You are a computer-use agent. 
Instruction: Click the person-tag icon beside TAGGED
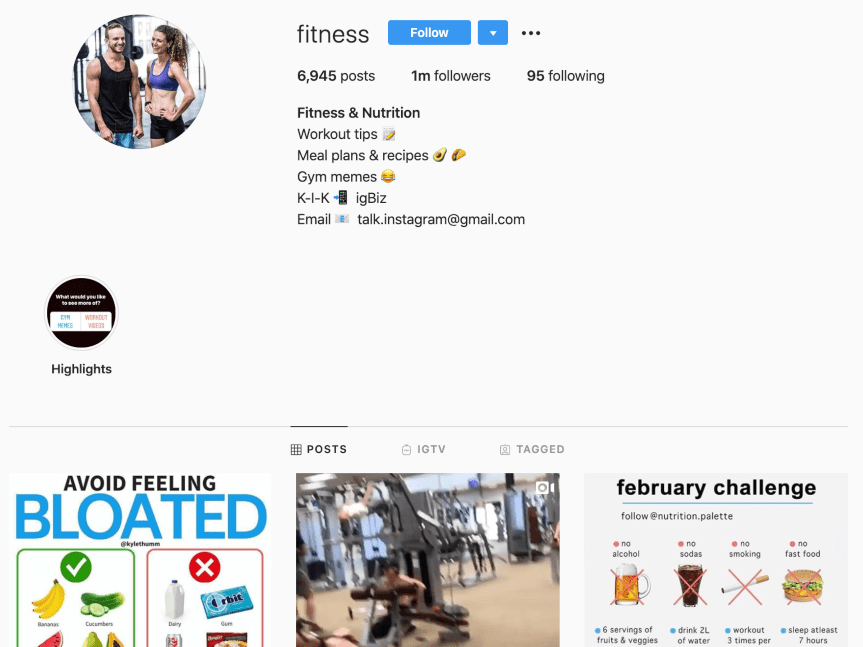pos(505,450)
